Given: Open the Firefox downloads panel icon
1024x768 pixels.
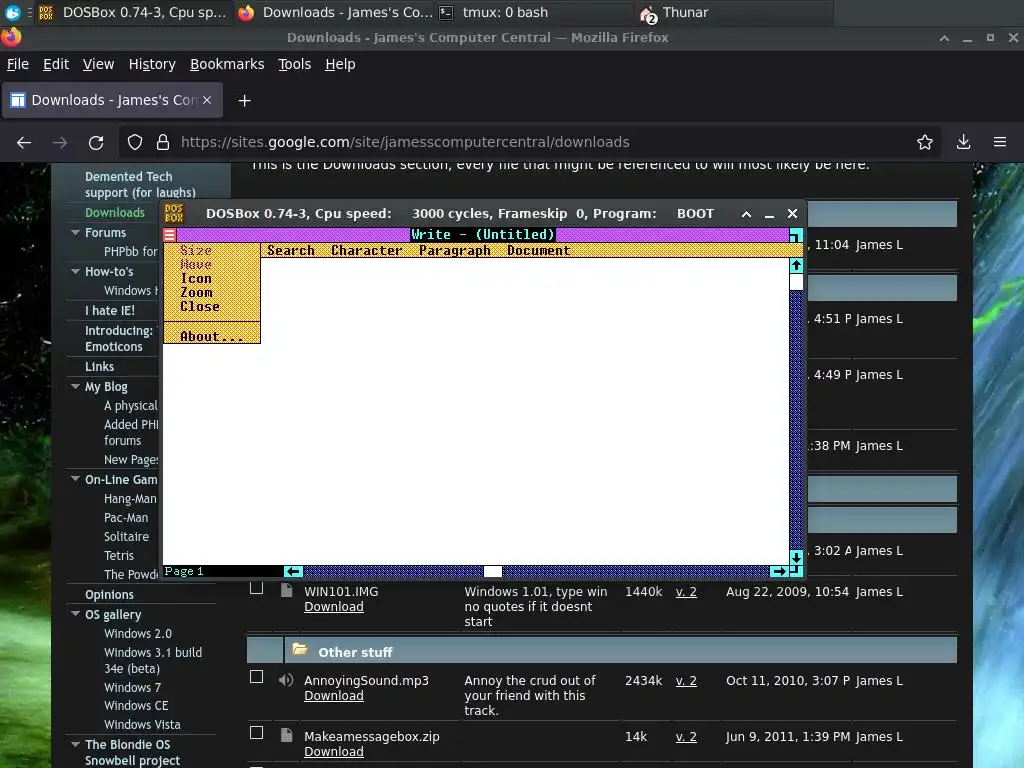Looking at the screenshot, I should click(963, 142).
